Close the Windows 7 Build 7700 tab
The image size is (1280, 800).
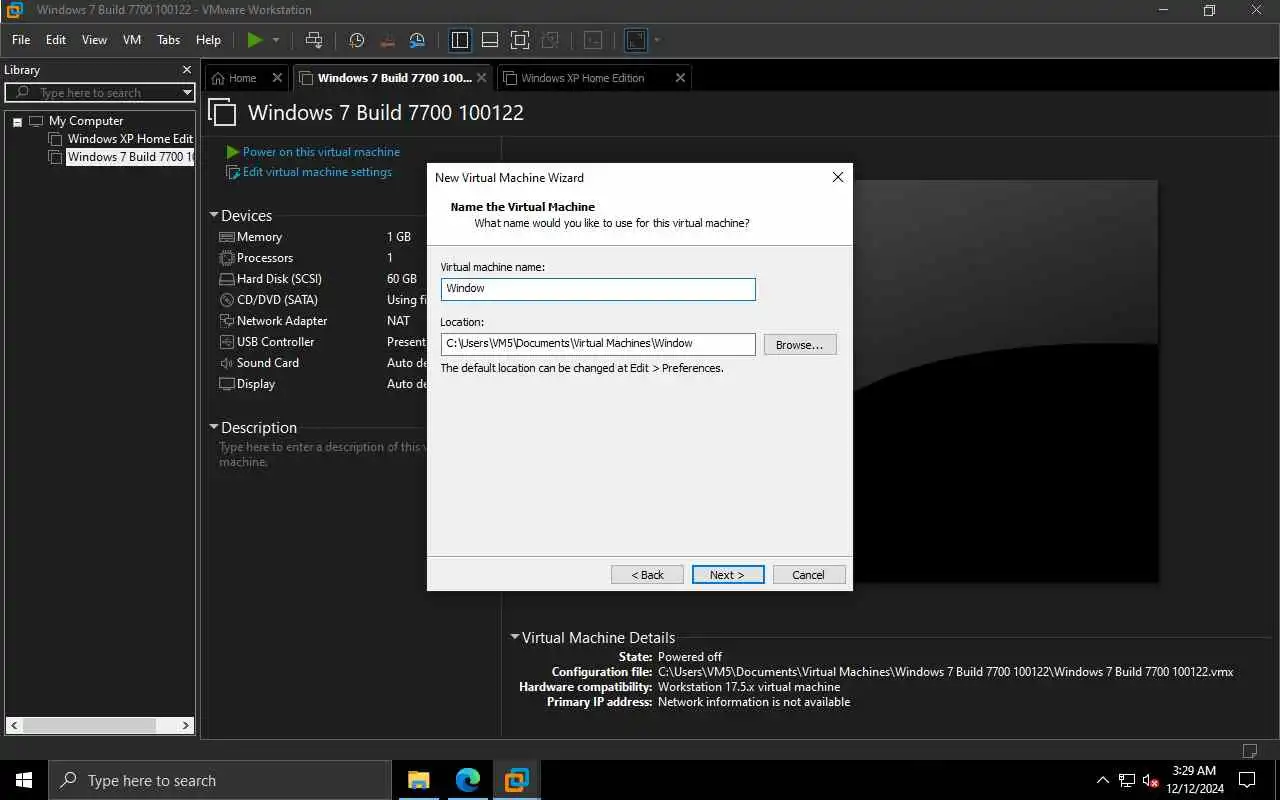coord(482,78)
